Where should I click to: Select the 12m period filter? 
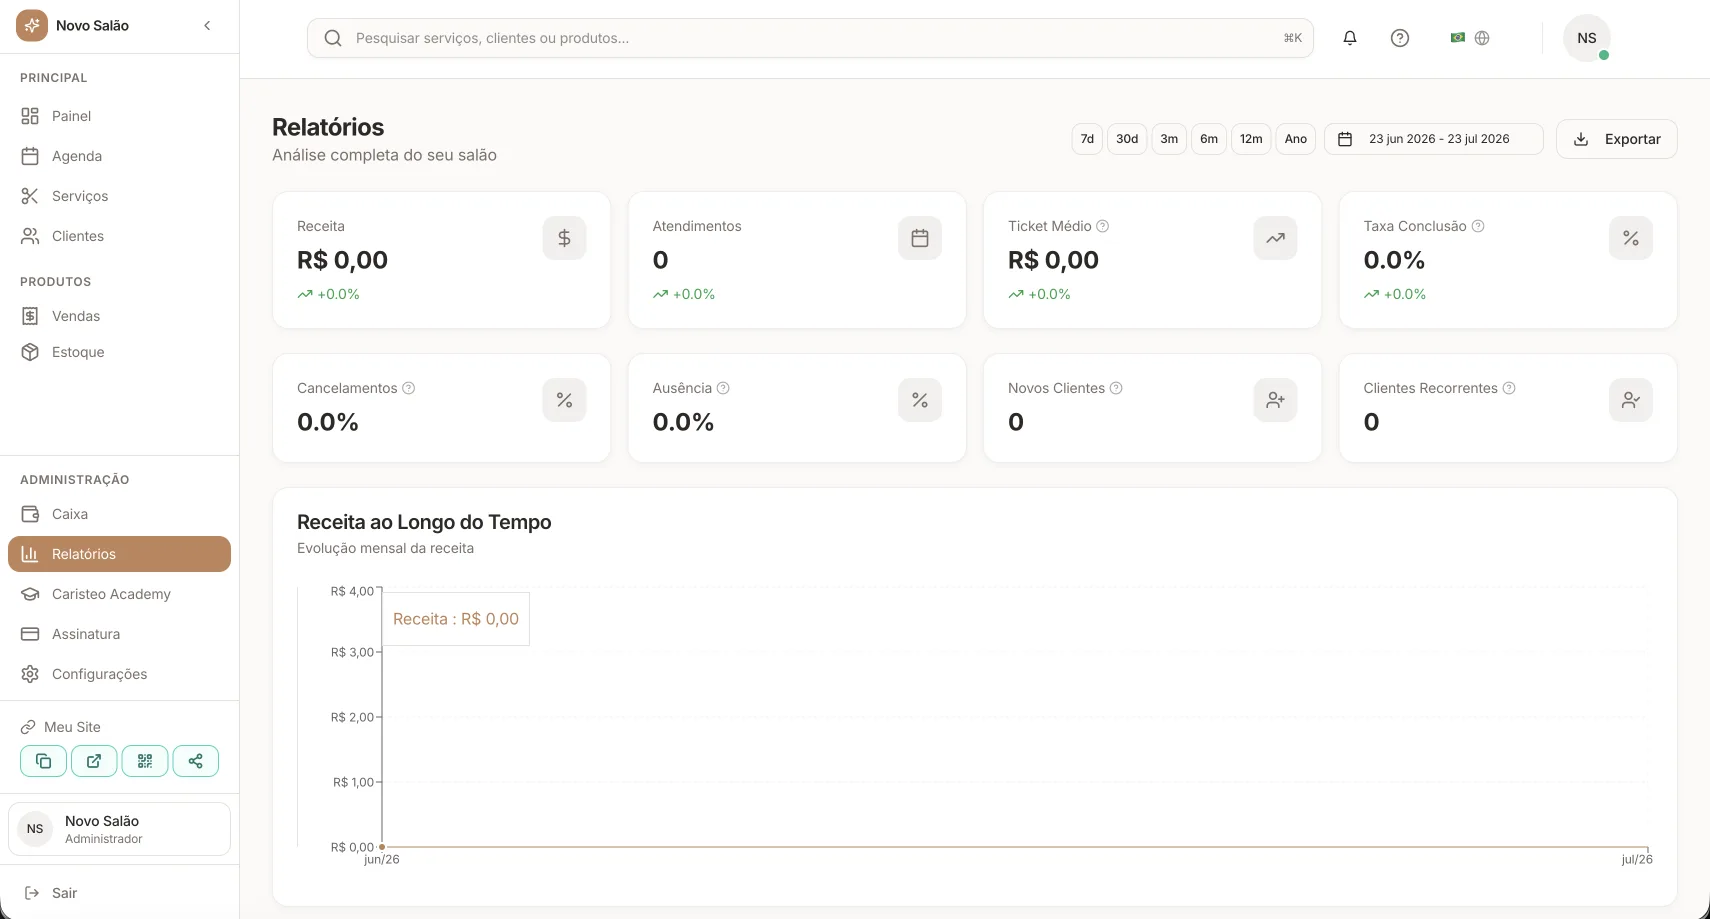click(x=1251, y=139)
